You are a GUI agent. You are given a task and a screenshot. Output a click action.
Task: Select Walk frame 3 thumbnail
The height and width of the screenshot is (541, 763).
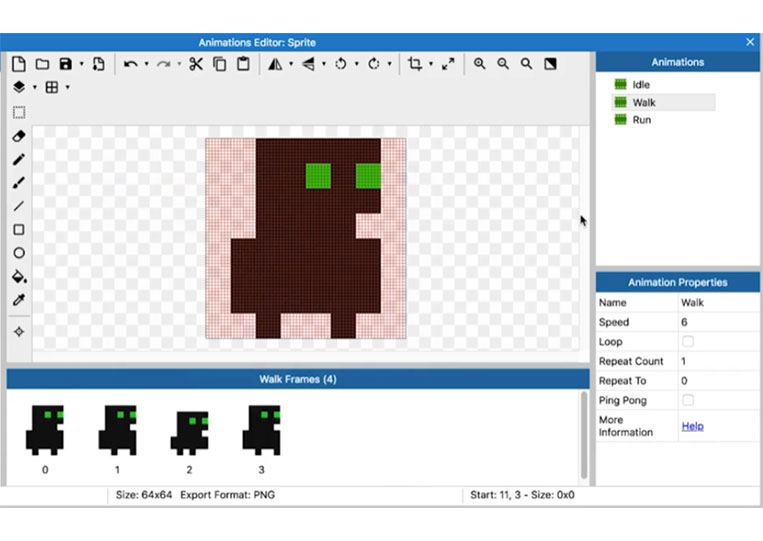point(261,430)
